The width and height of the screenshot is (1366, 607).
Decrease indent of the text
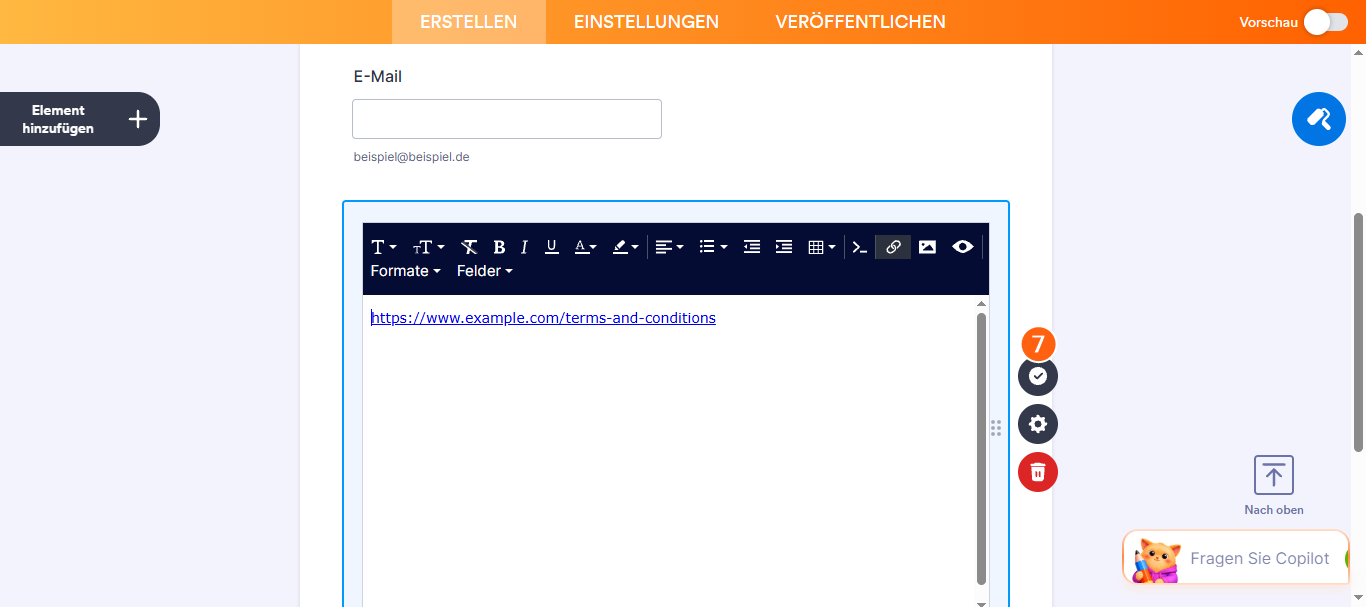point(752,247)
